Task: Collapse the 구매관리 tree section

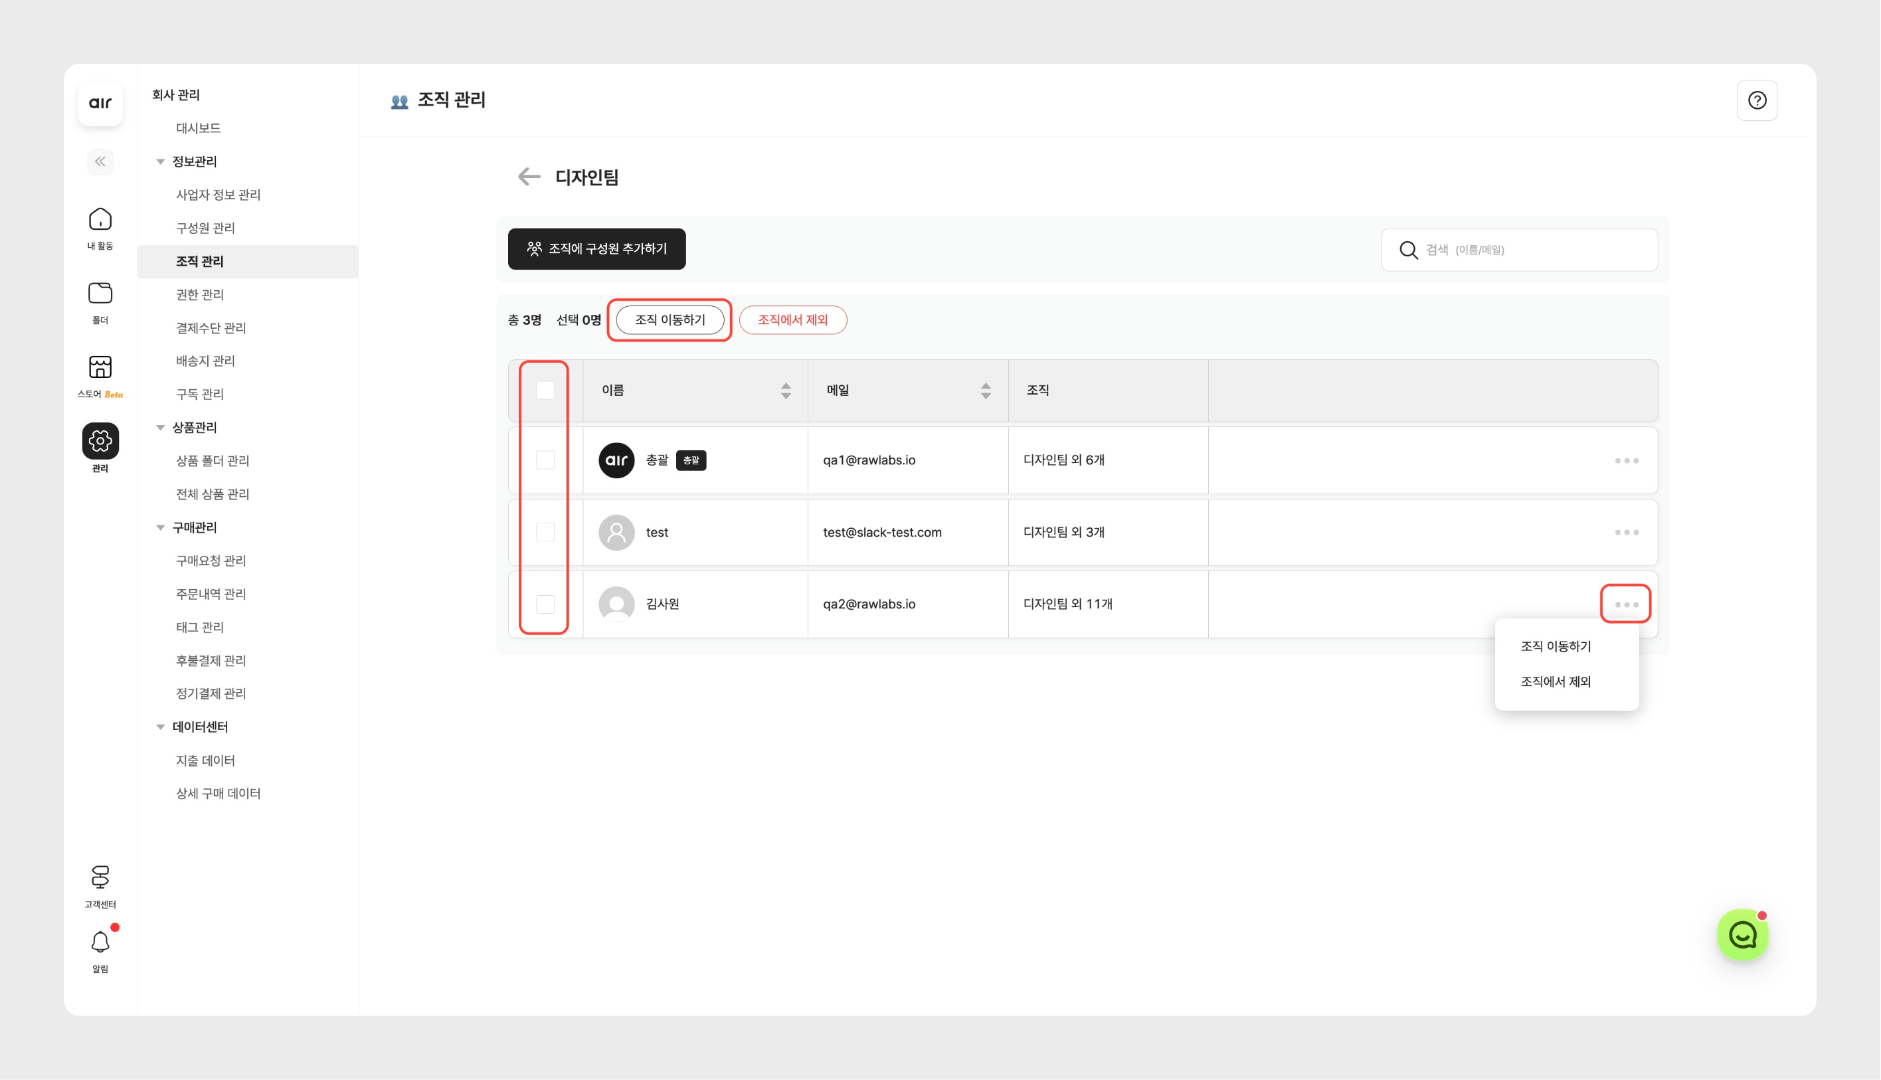Action: click(160, 528)
